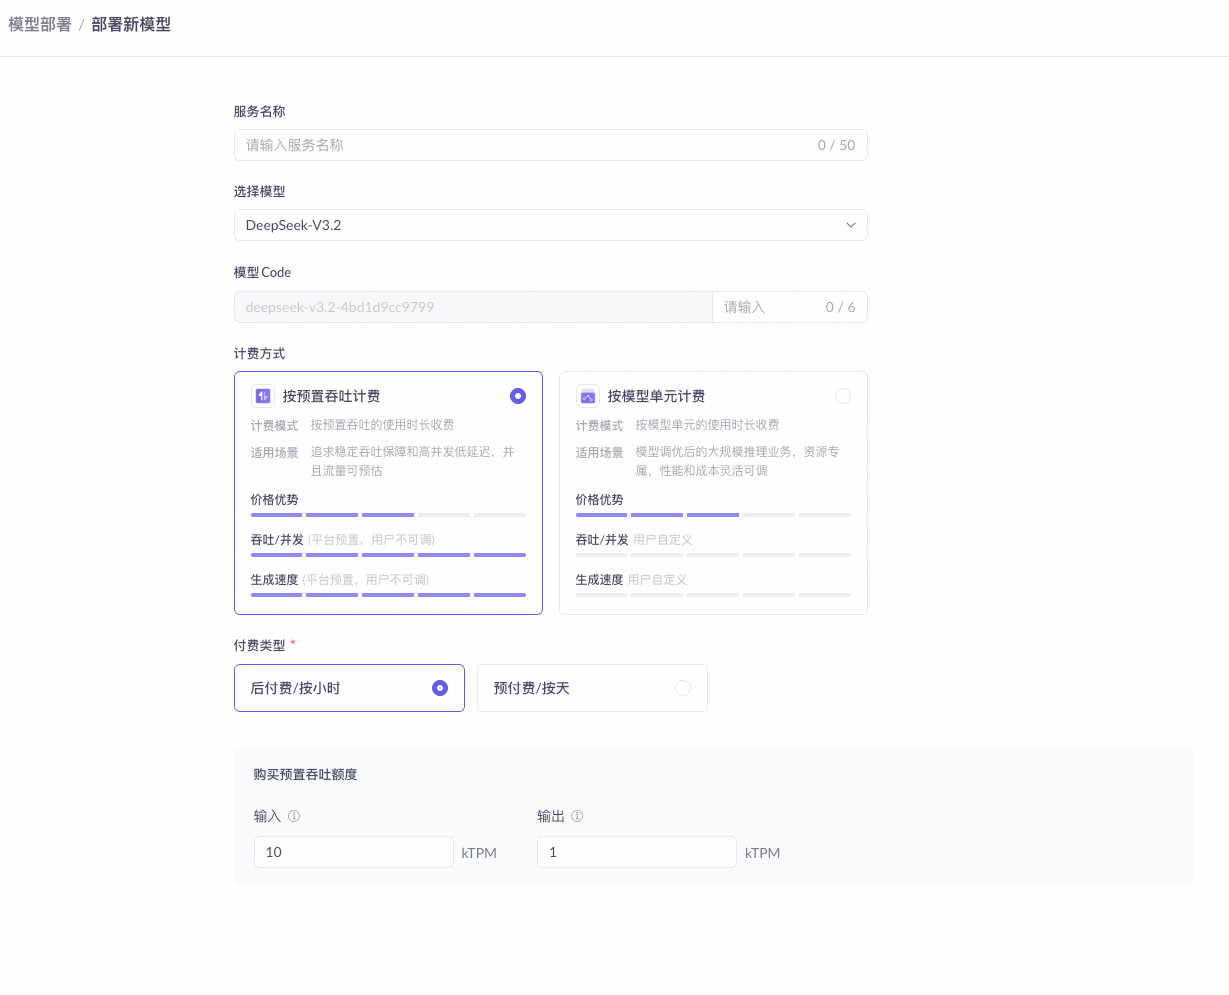This screenshot has width=1229, height=995.
Task: Click the text 按模型单元的使用时长收费
Action: click(707, 425)
